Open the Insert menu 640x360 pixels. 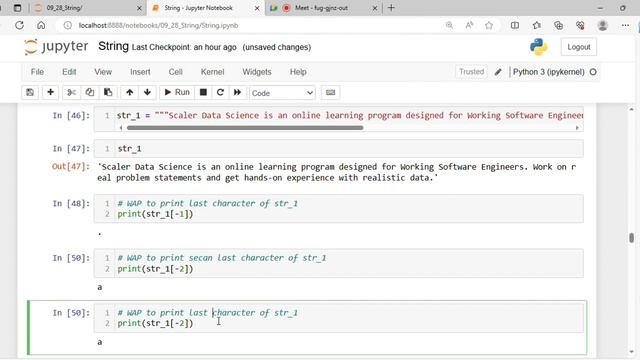point(140,72)
